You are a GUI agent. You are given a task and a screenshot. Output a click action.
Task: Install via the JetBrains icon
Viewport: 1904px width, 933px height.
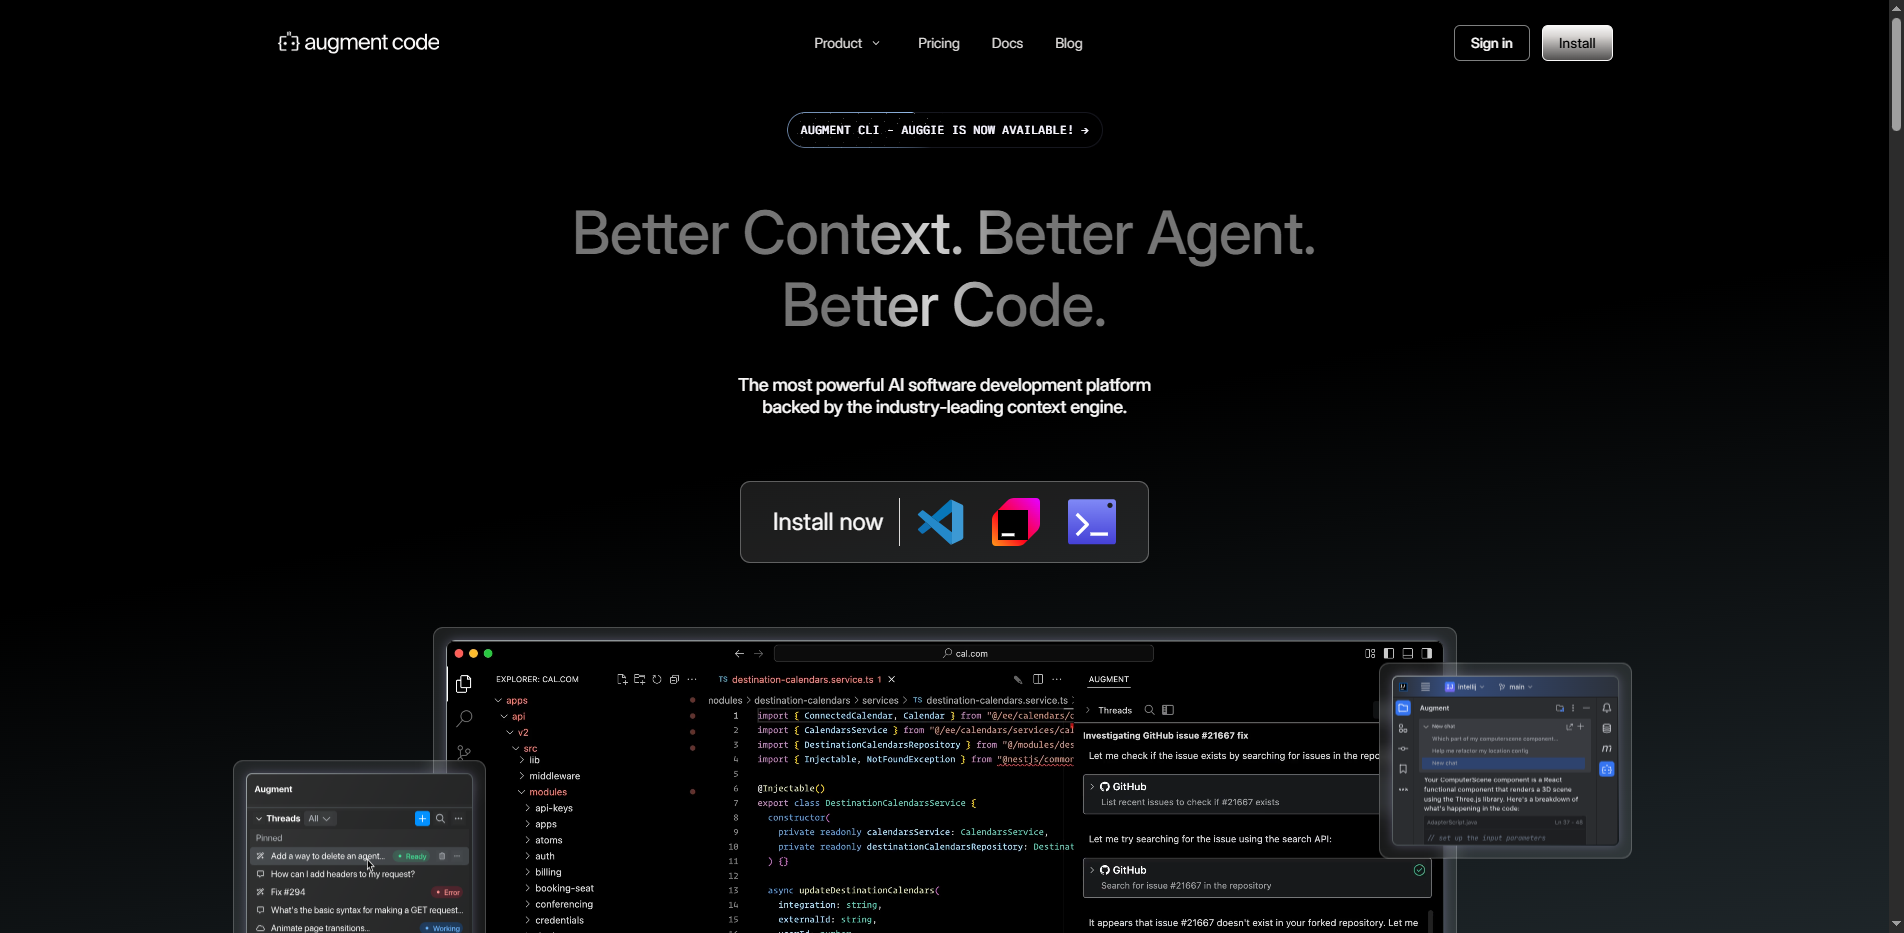point(1016,522)
